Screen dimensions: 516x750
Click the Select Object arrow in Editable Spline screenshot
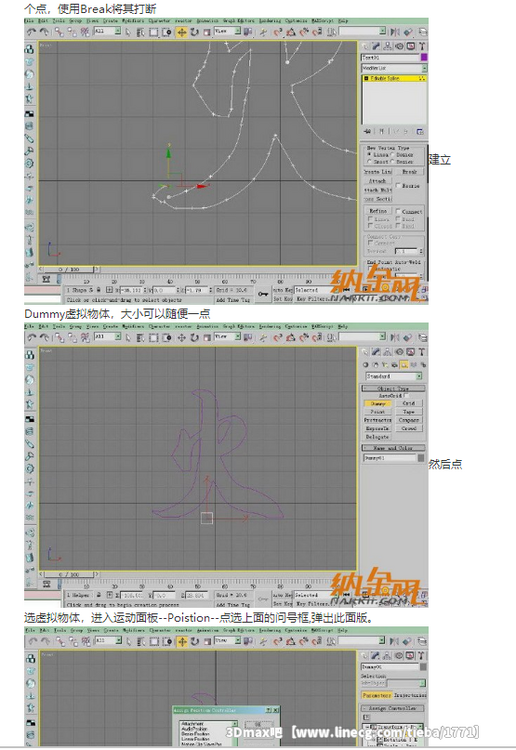[128, 32]
